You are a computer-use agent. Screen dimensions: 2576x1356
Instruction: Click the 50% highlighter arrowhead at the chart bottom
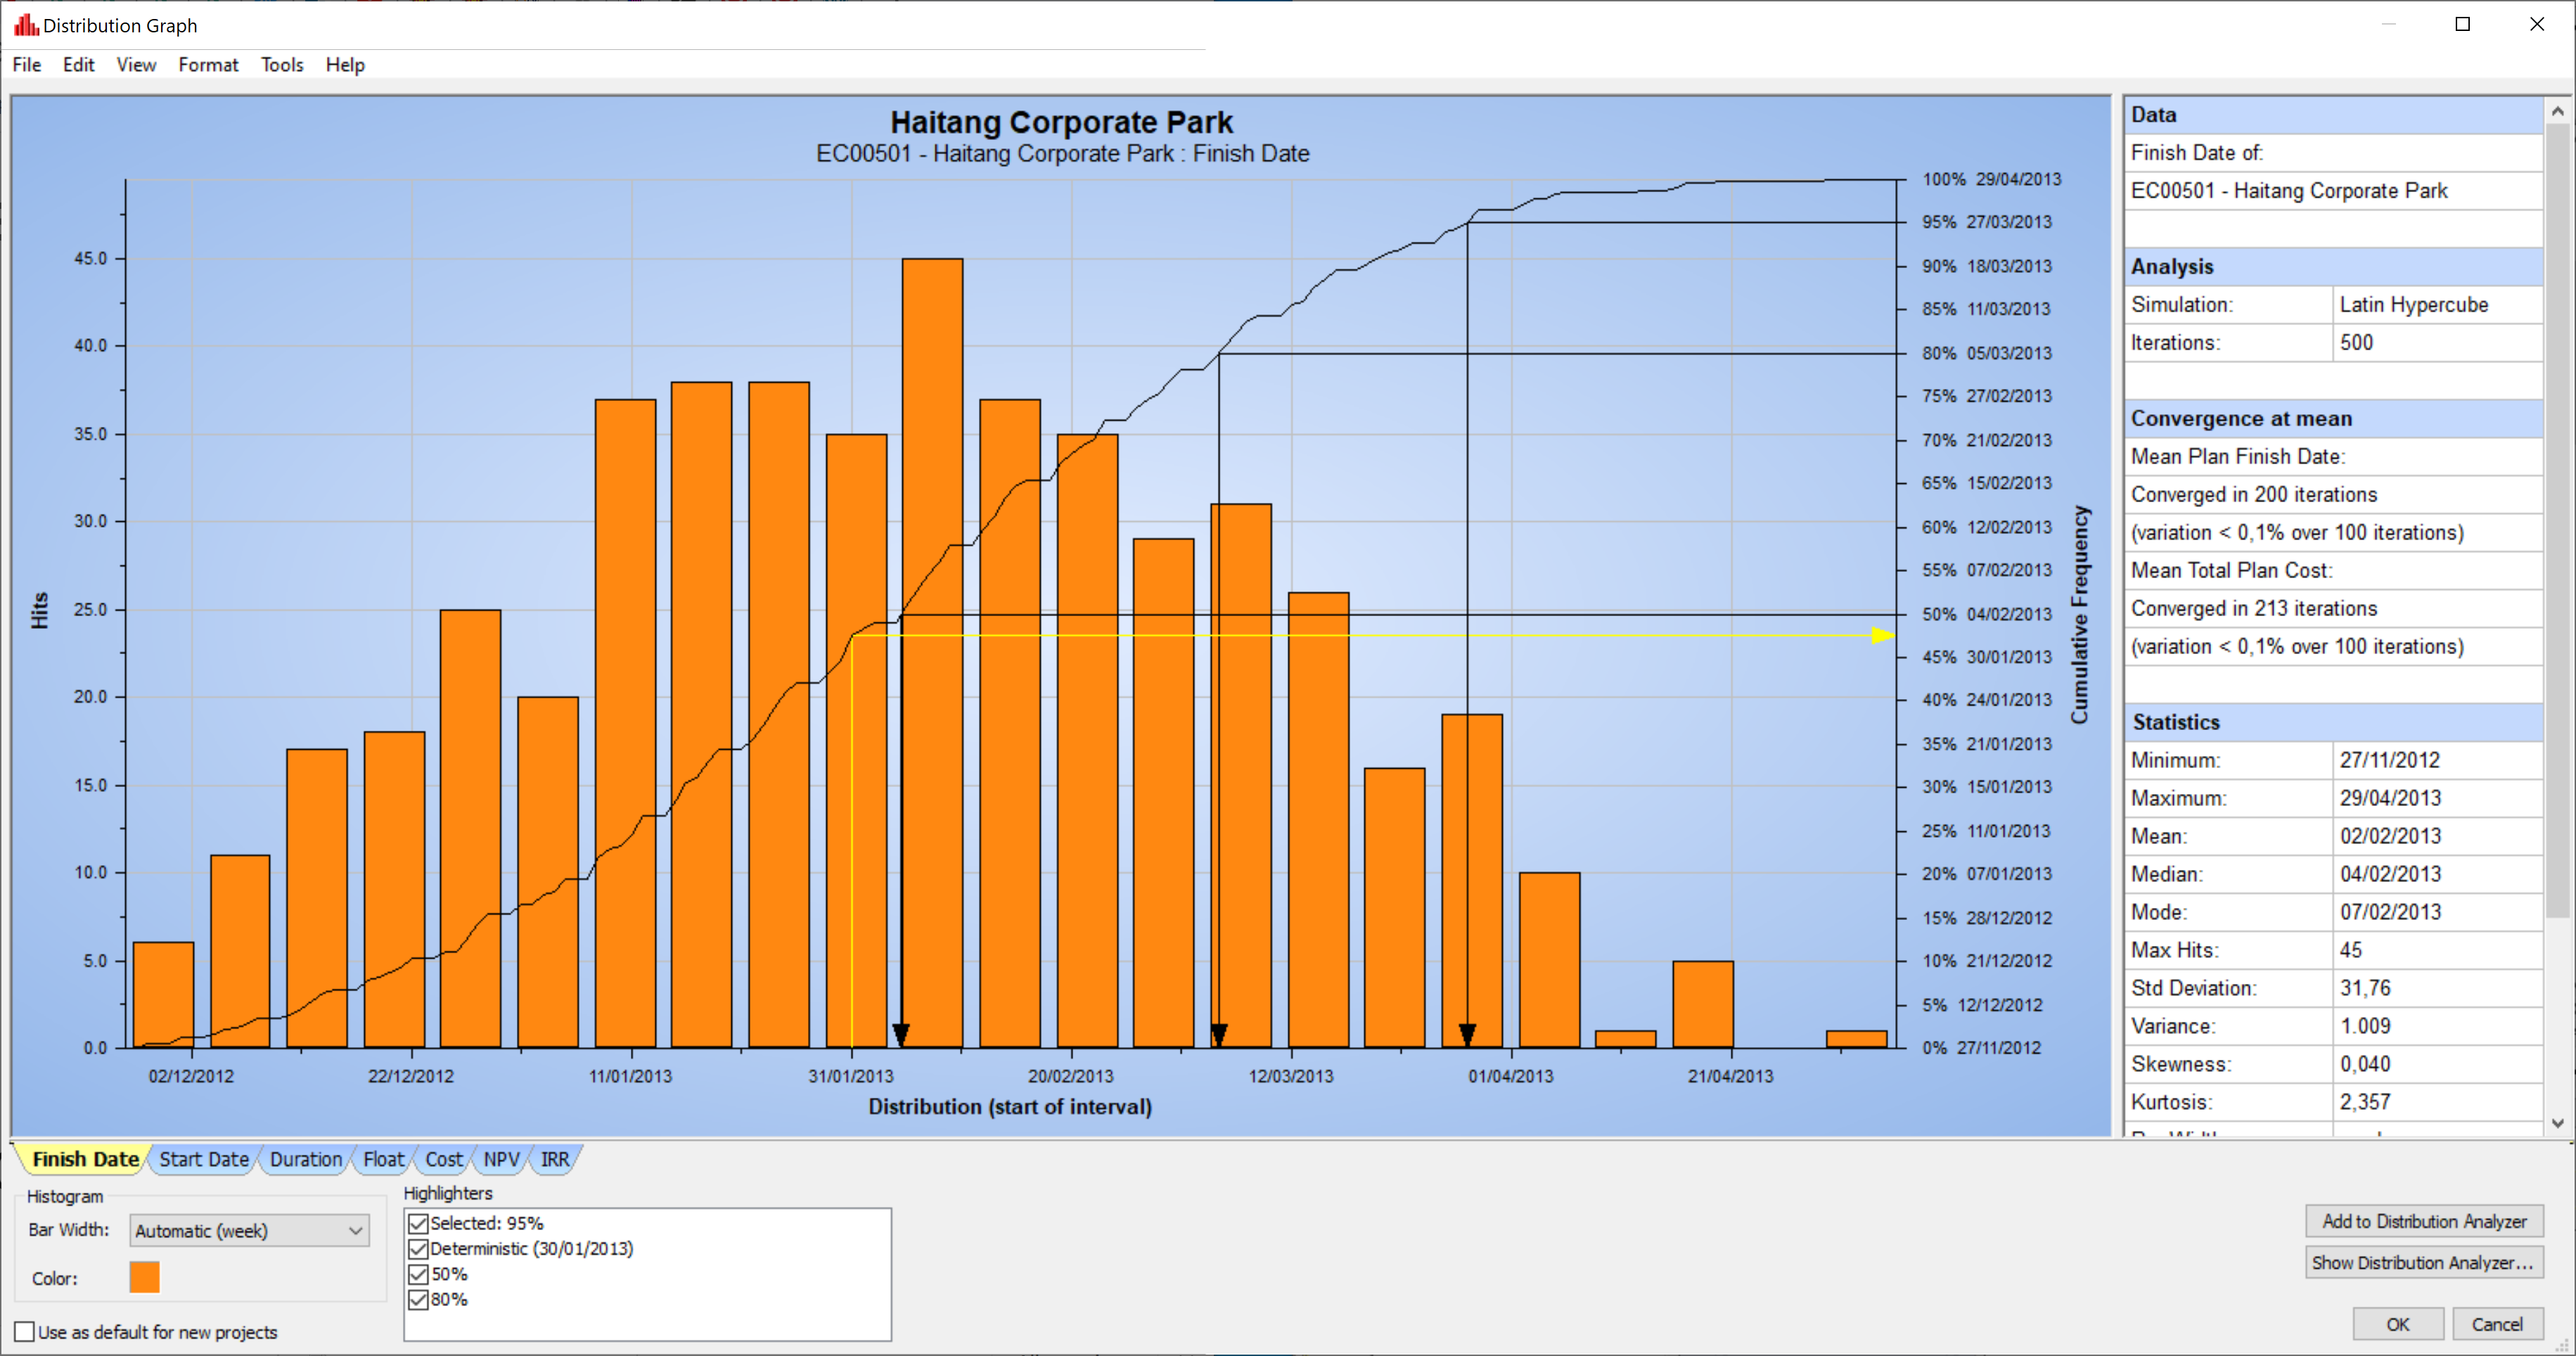click(901, 1033)
